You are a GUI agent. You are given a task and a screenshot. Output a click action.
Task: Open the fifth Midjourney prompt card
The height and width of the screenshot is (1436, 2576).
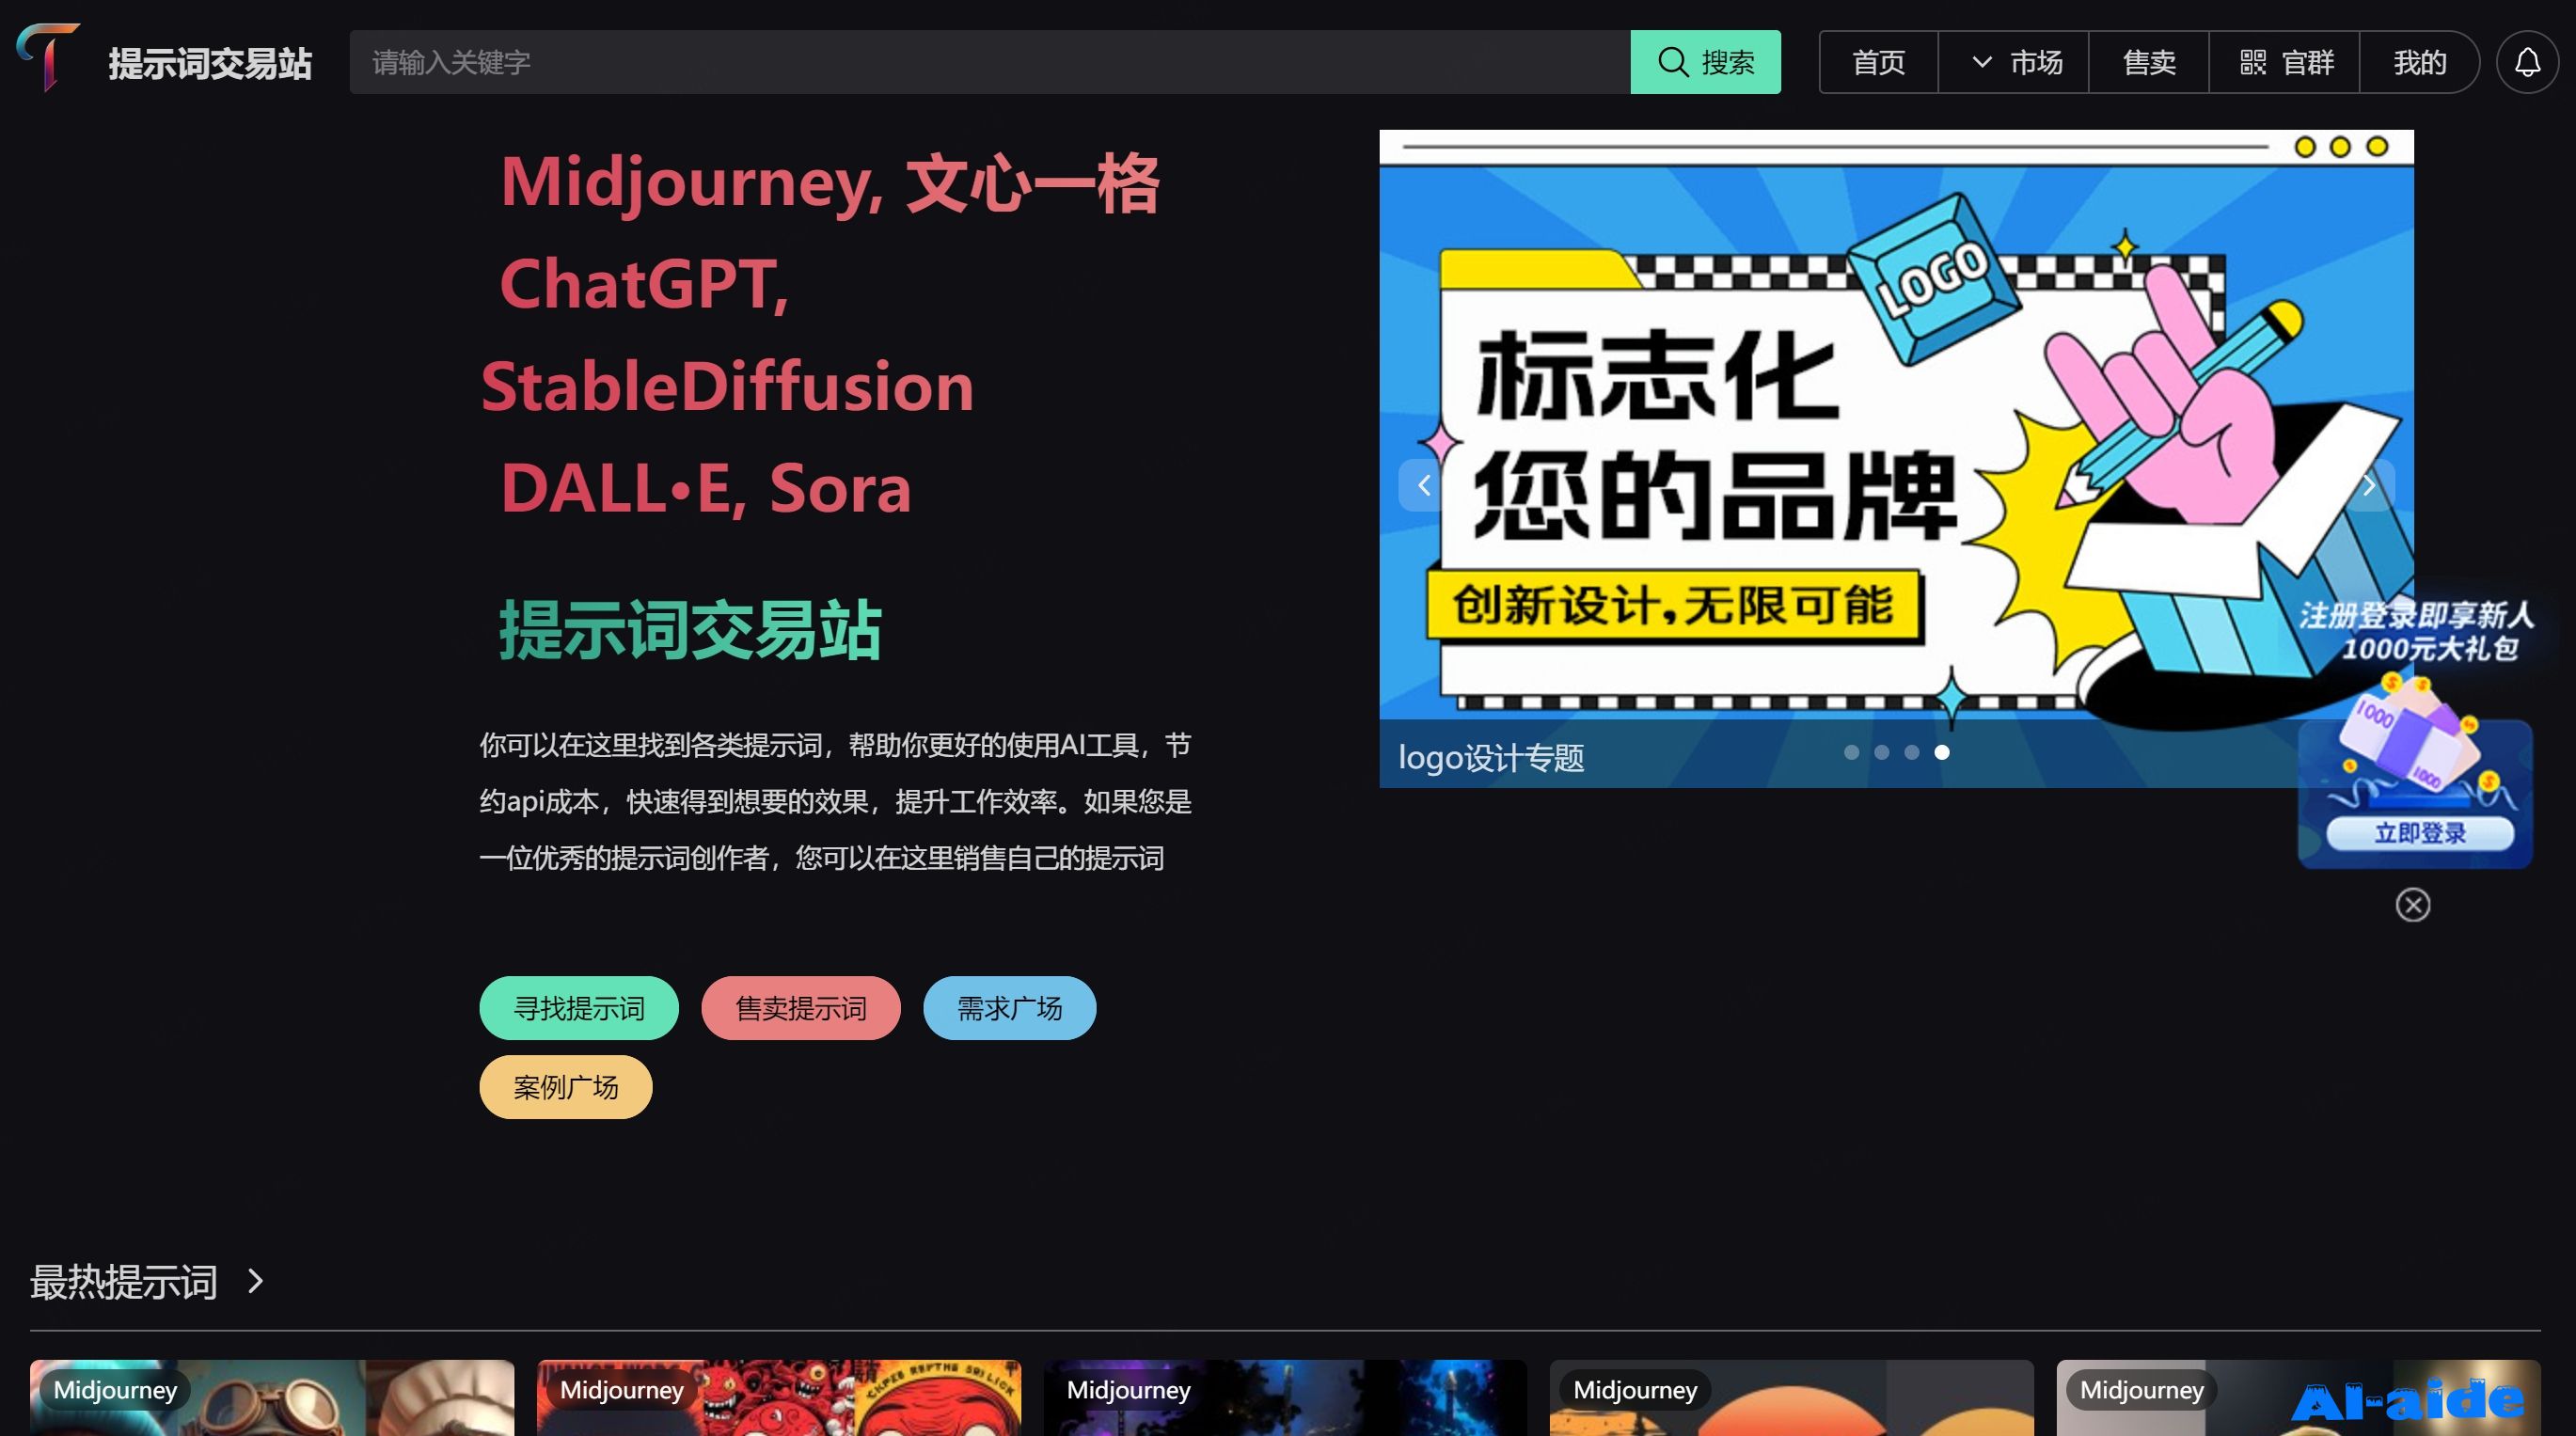[x=2299, y=1398]
